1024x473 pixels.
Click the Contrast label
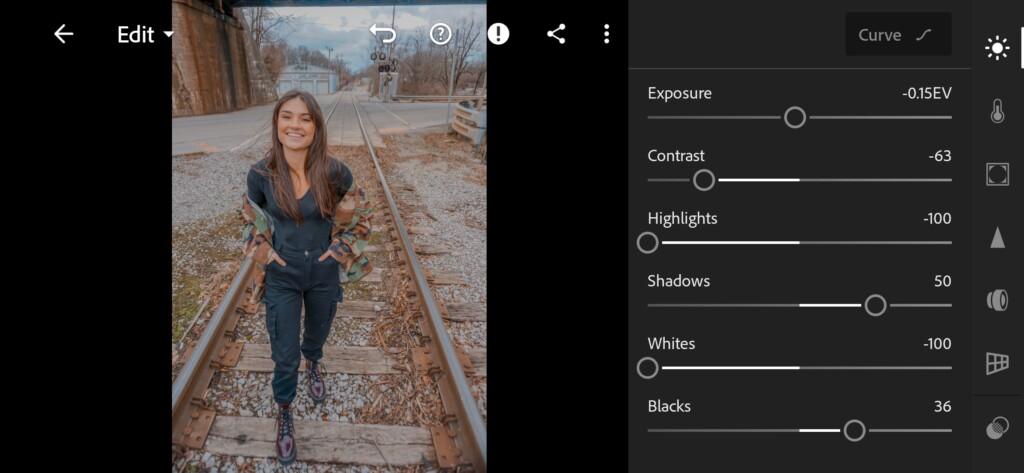click(676, 156)
